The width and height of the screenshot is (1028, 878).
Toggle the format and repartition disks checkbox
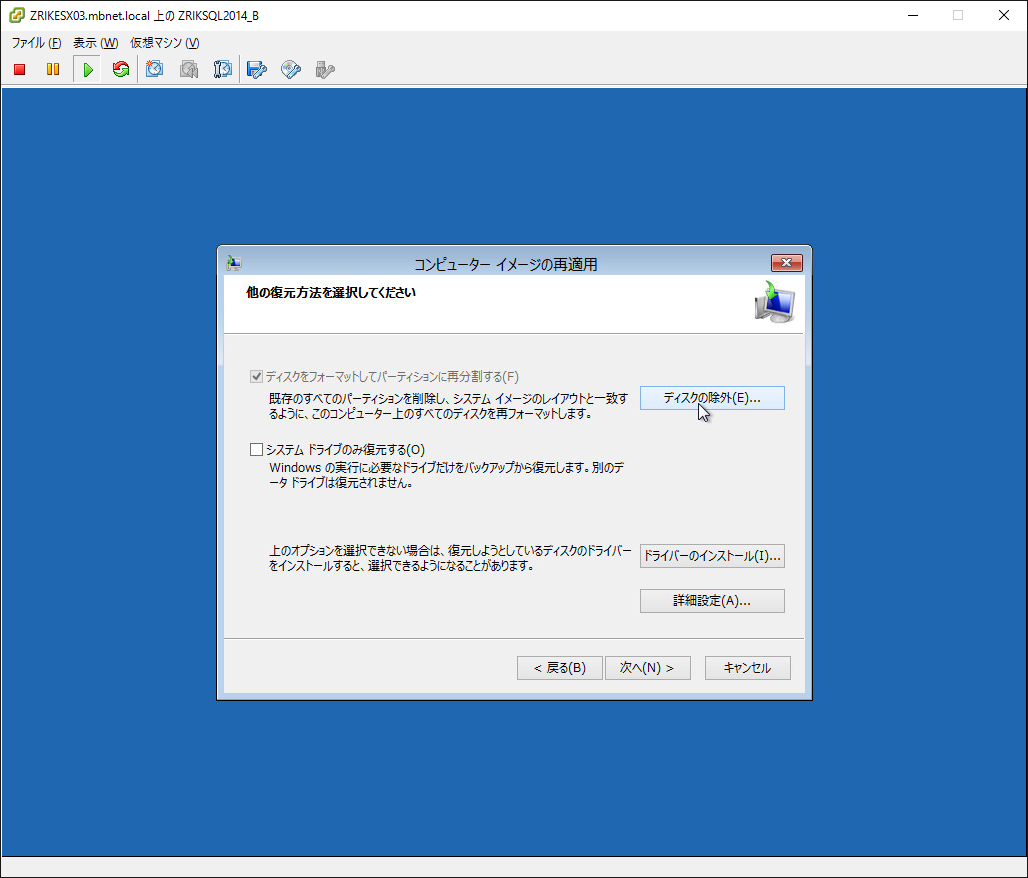[257, 377]
